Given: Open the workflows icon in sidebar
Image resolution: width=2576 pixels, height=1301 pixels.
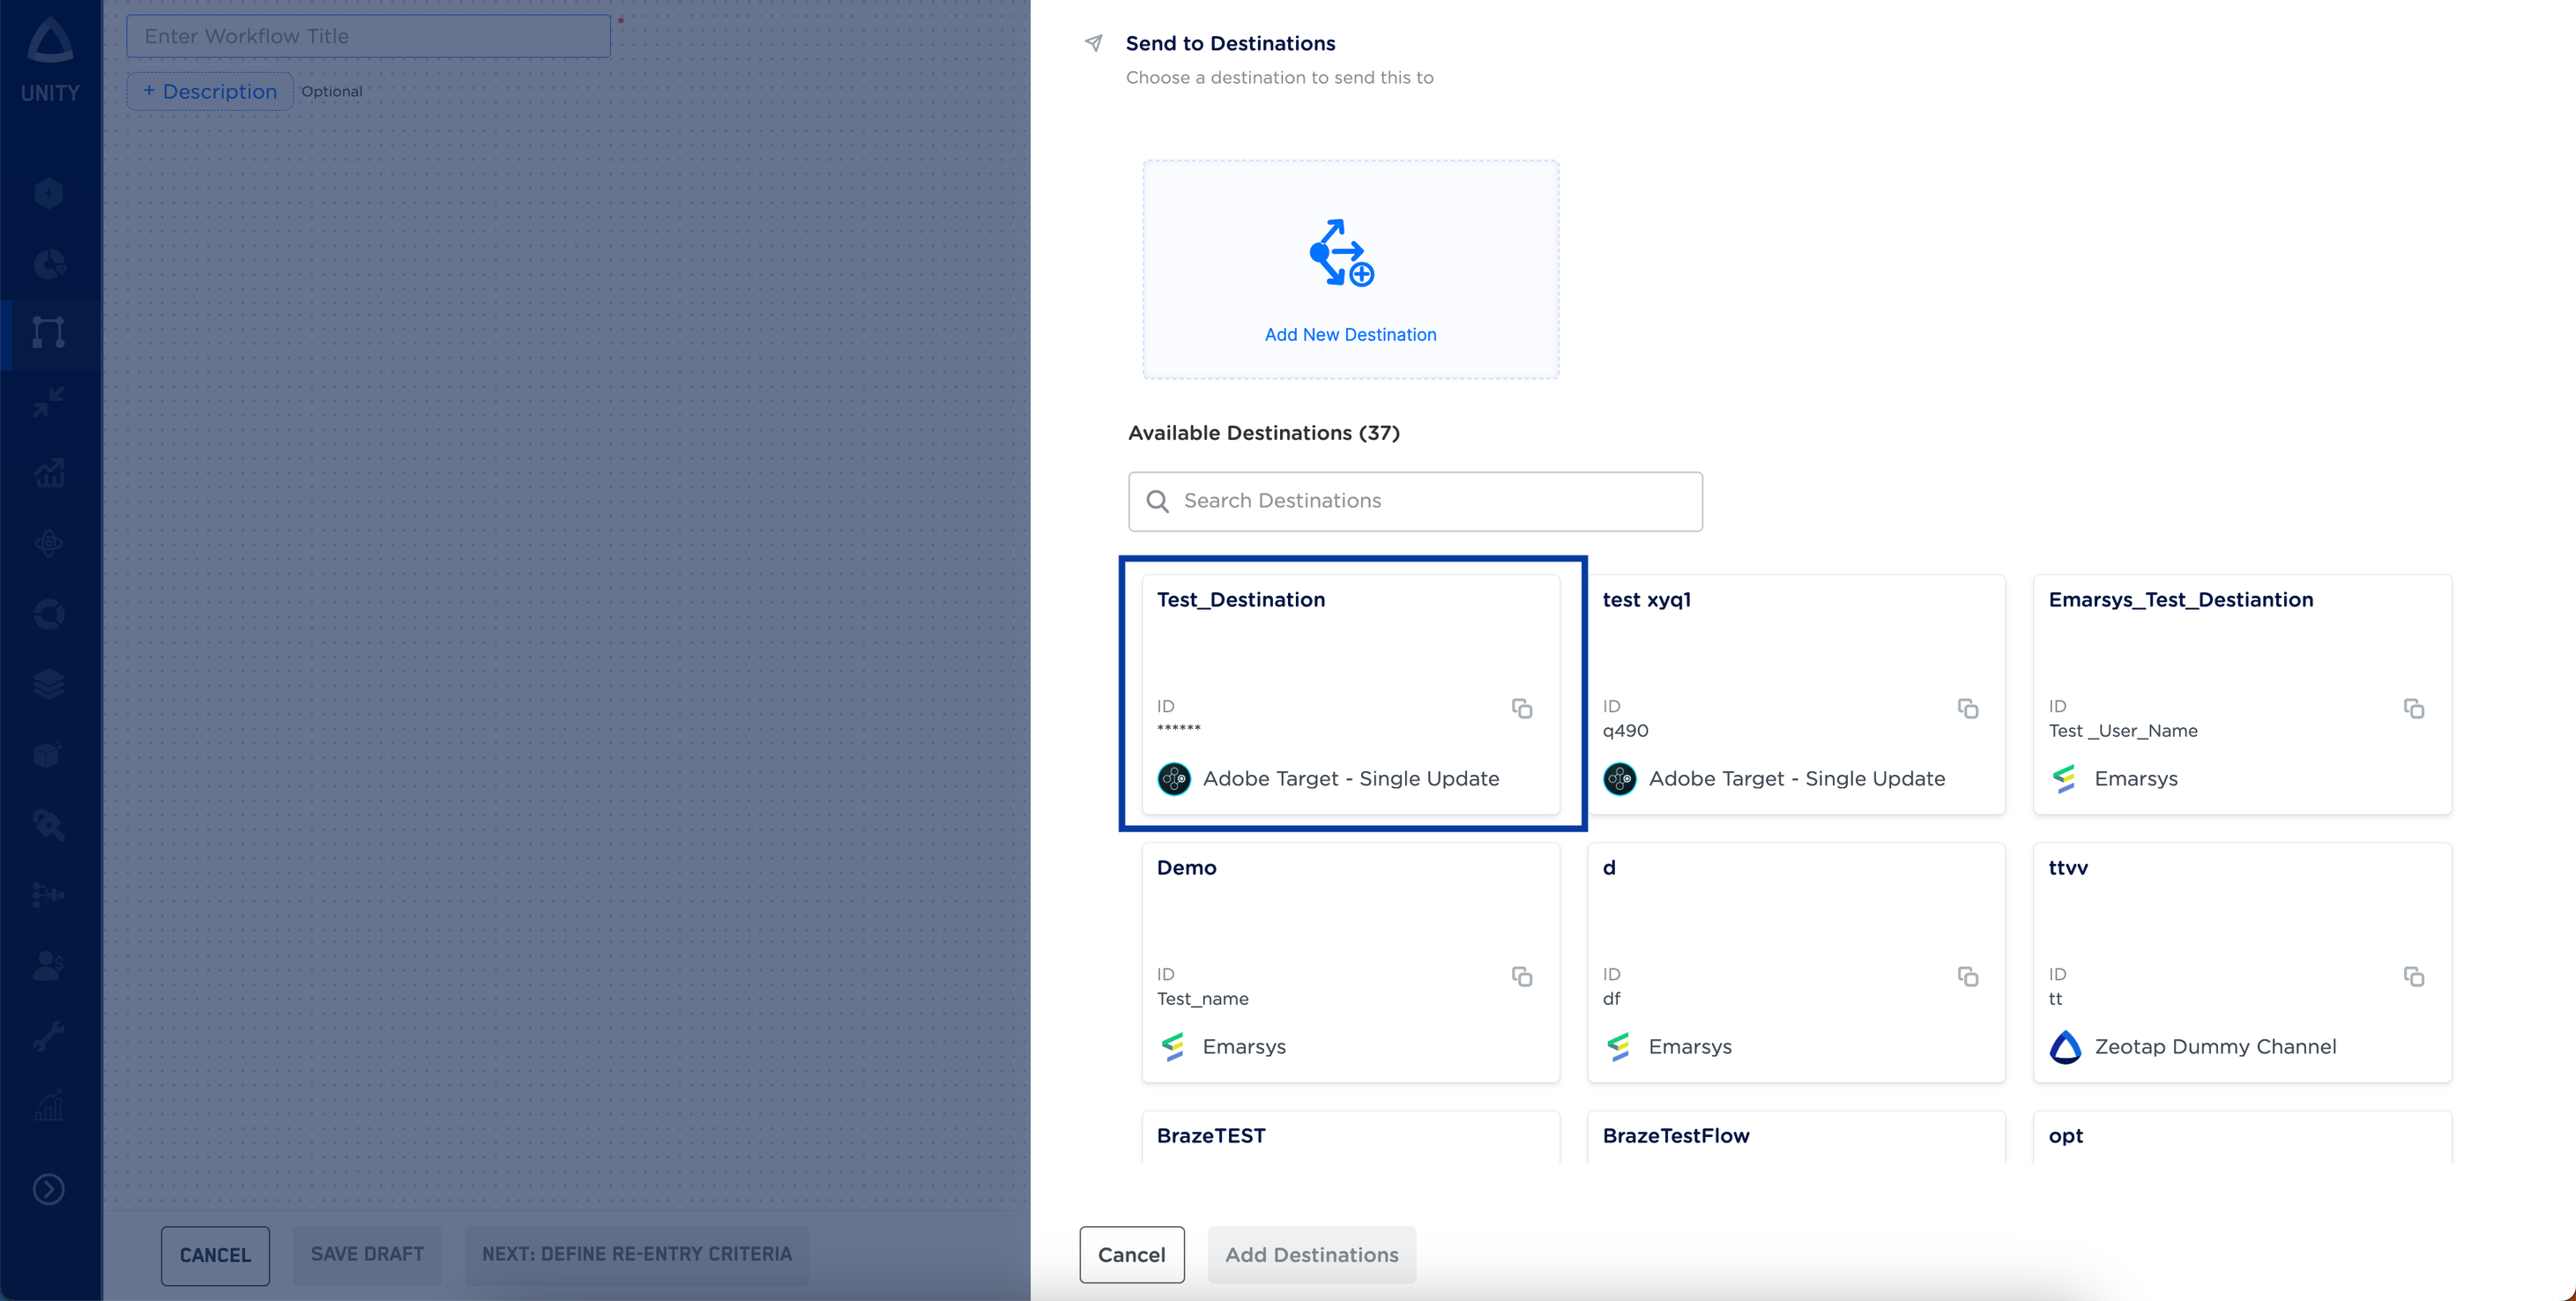Looking at the screenshot, I should coord(49,332).
